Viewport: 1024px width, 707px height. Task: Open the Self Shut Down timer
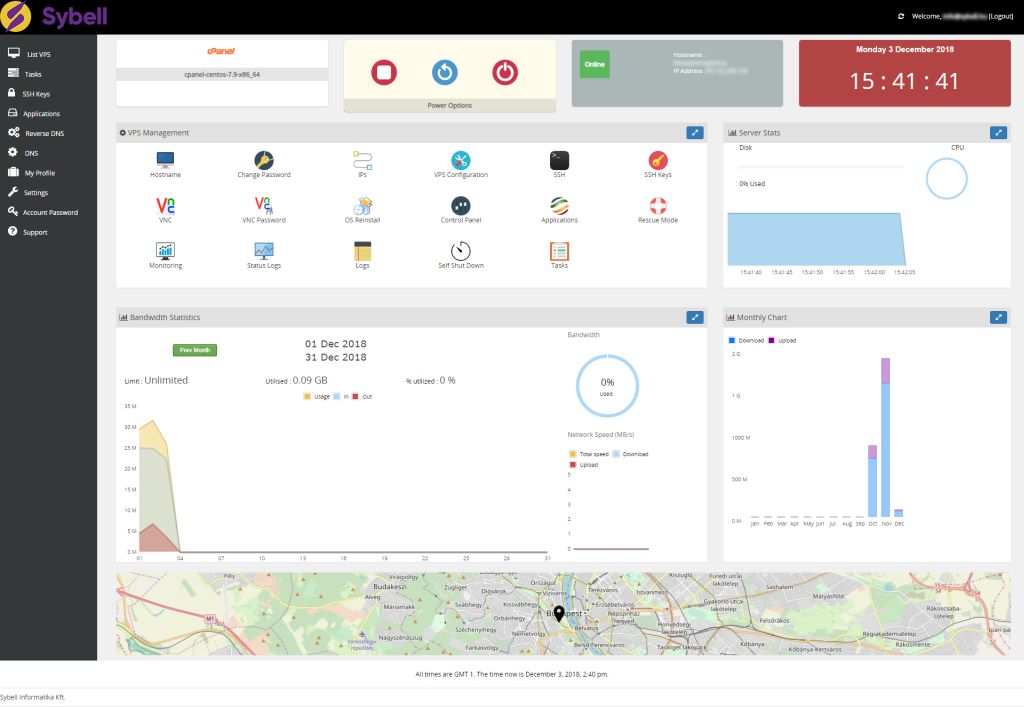(x=460, y=251)
